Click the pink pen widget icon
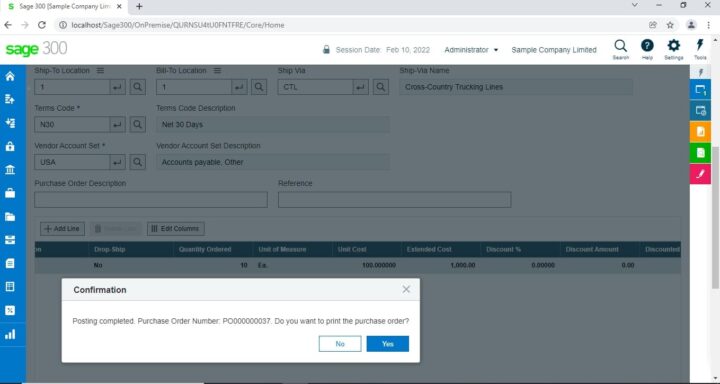Image resolution: width=720 pixels, height=384 pixels. (700, 174)
